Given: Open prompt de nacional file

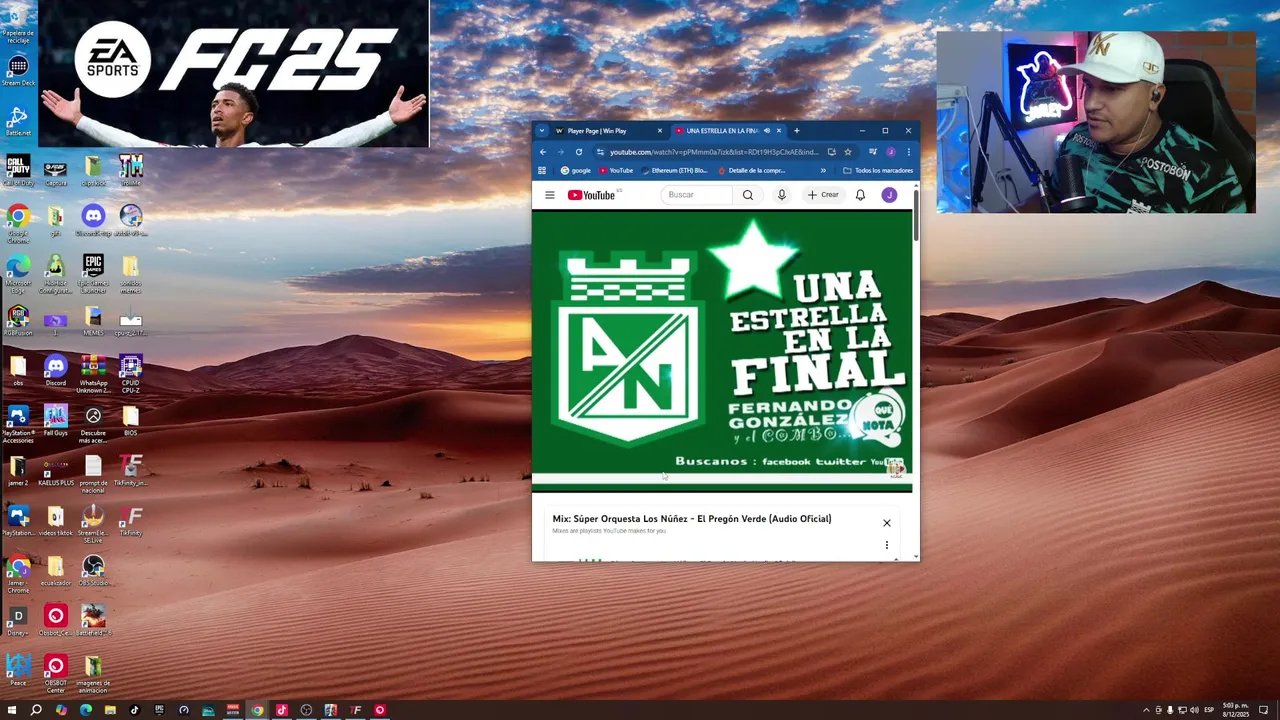Looking at the screenshot, I should 93,474.
